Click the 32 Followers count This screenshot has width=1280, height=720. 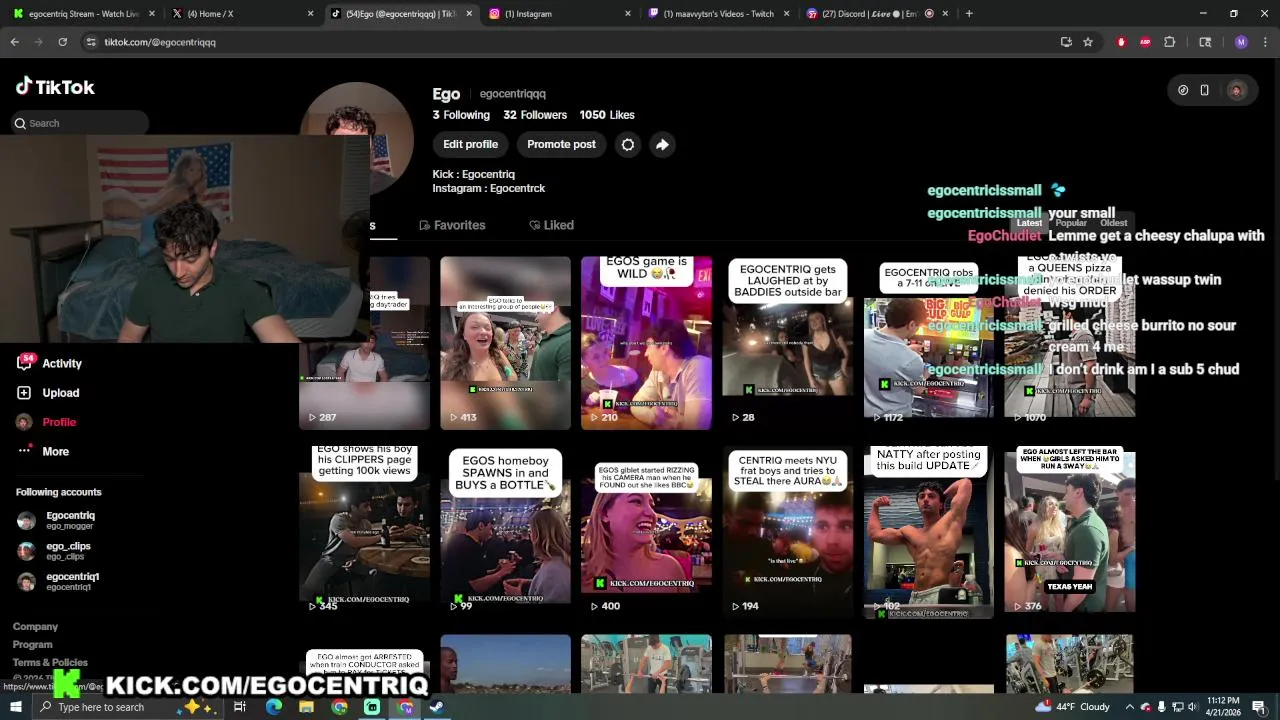point(535,115)
